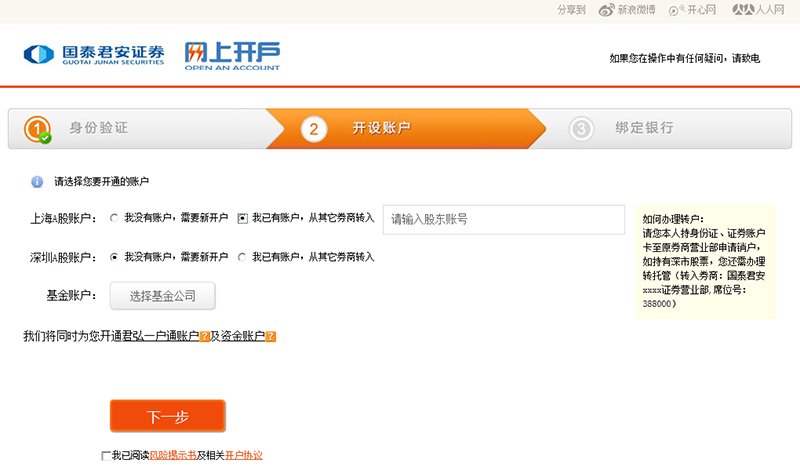
Task: Select step 2 开设账户 tab
Action: [381, 128]
